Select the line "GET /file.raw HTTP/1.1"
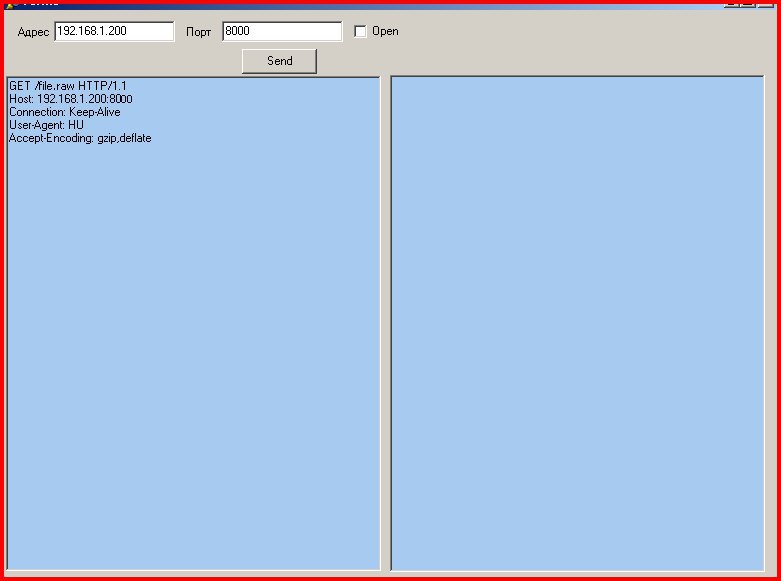Image resolution: width=781 pixels, height=581 pixels. [68, 86]
